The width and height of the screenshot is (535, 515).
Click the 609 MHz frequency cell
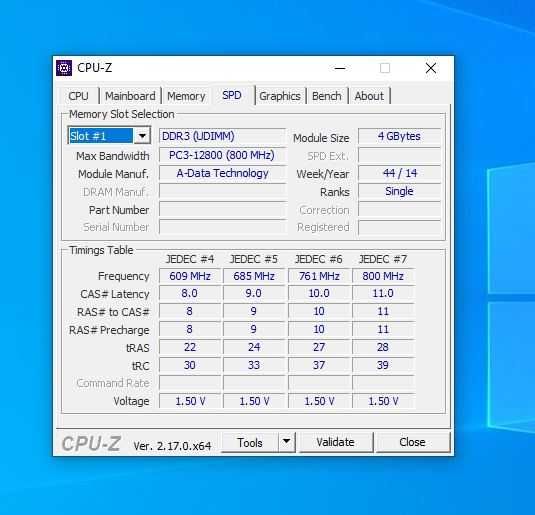coord(190,276)
